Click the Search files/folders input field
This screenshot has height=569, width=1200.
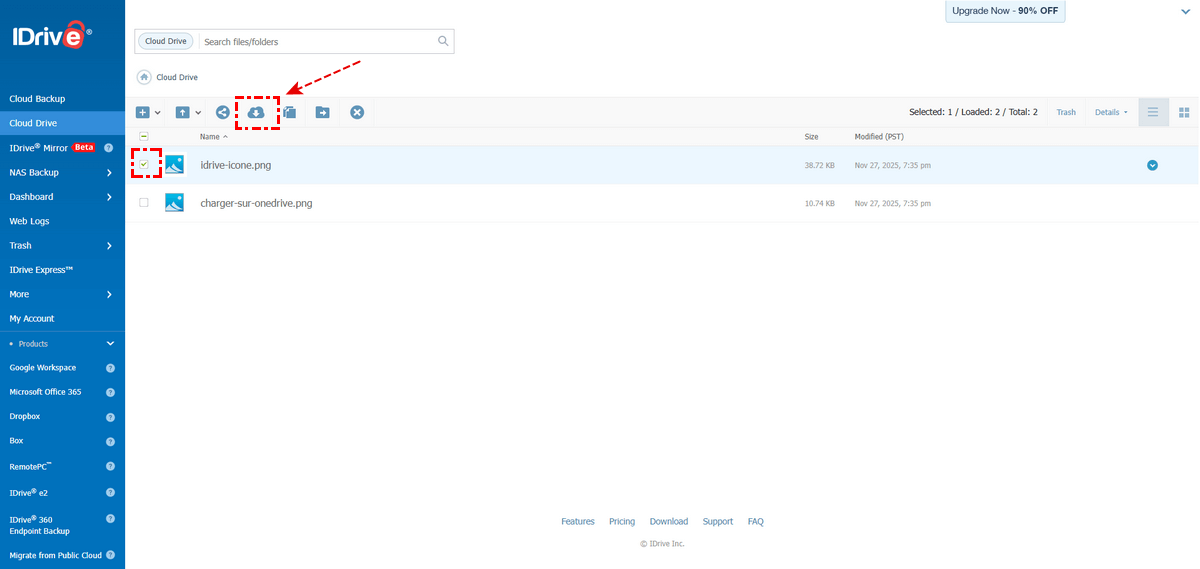pos(318,42)
